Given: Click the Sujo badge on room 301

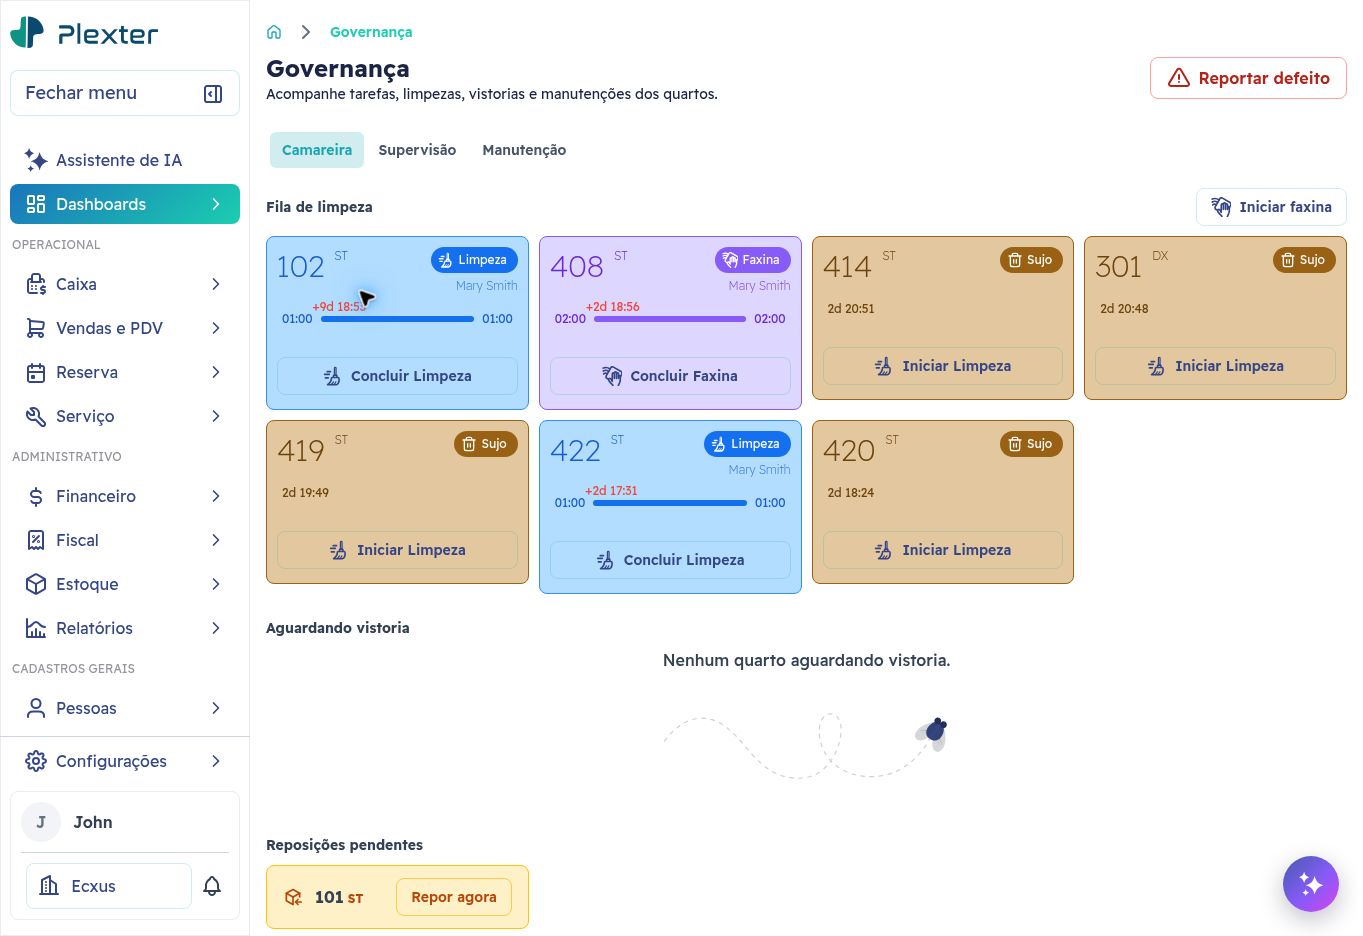Looking at the screenshot, I should click(1303, 260).
